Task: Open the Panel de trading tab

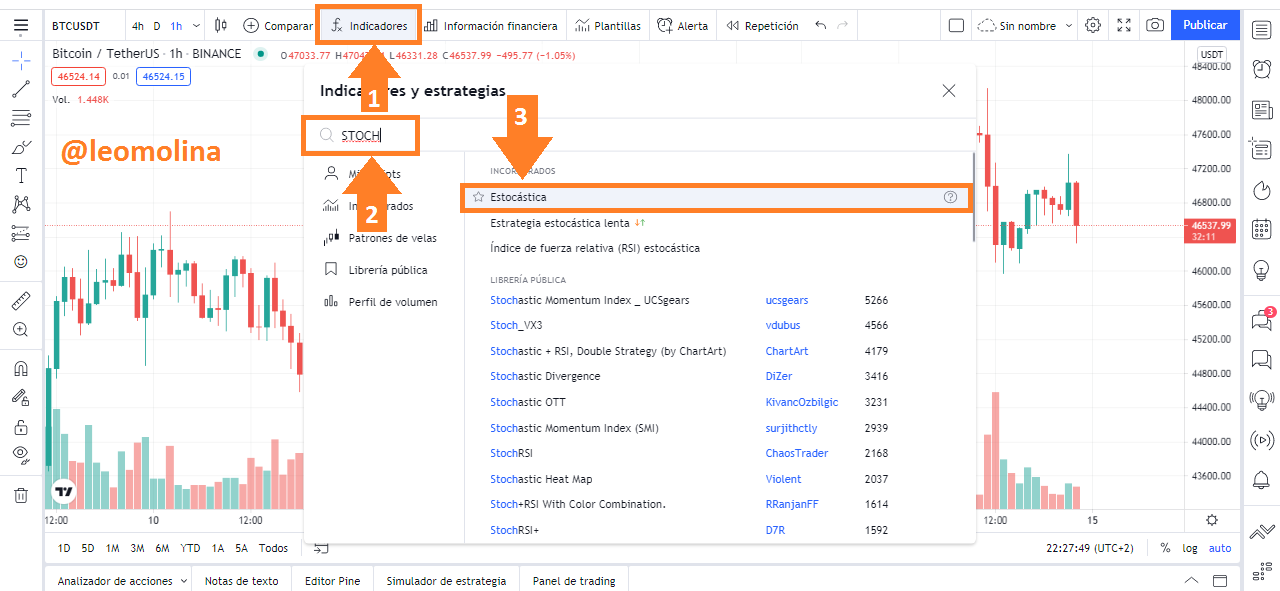Action: (x=574, y=581)
